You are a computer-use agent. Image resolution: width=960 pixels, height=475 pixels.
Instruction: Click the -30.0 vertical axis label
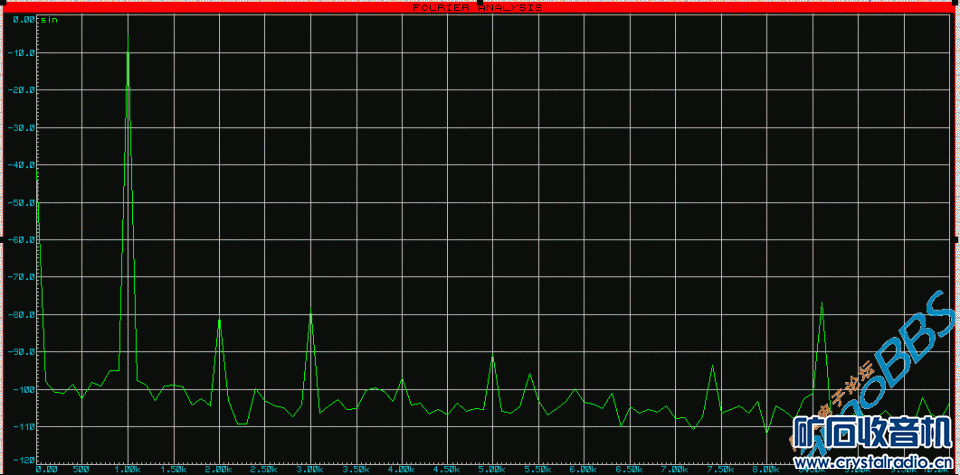[20, 128]
